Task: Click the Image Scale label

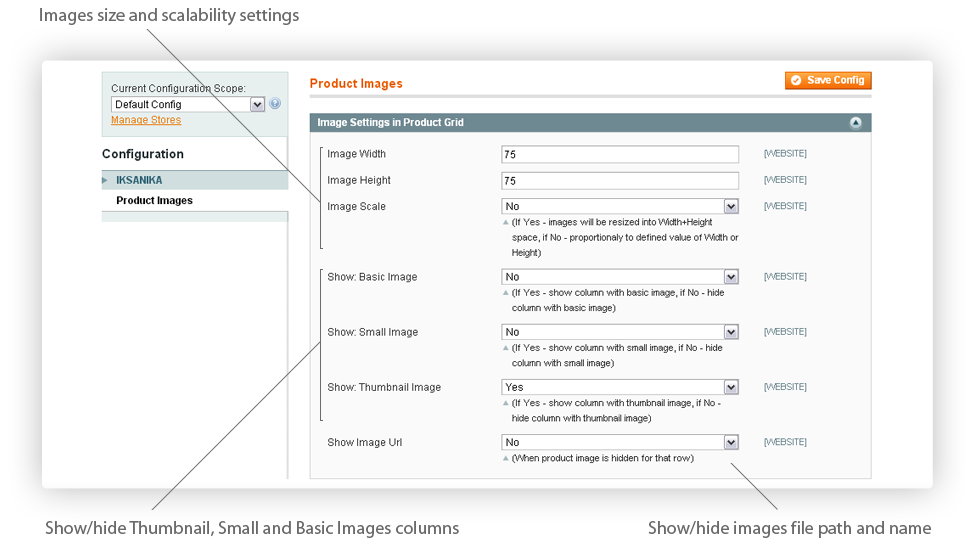Action: tap(356, 207)
